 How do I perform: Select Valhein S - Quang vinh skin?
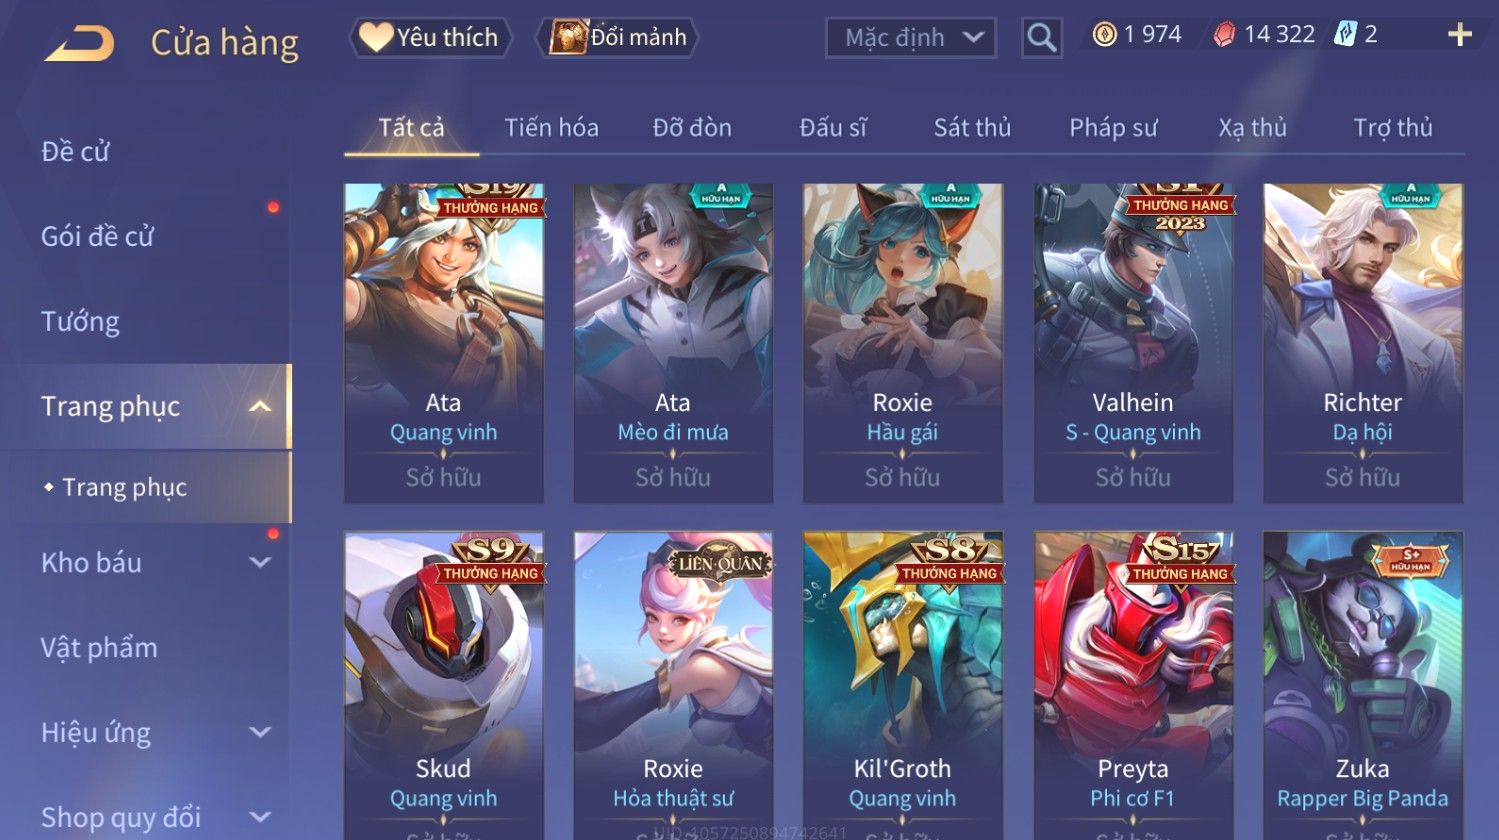pyautogui.click(x=1133, y=343)
